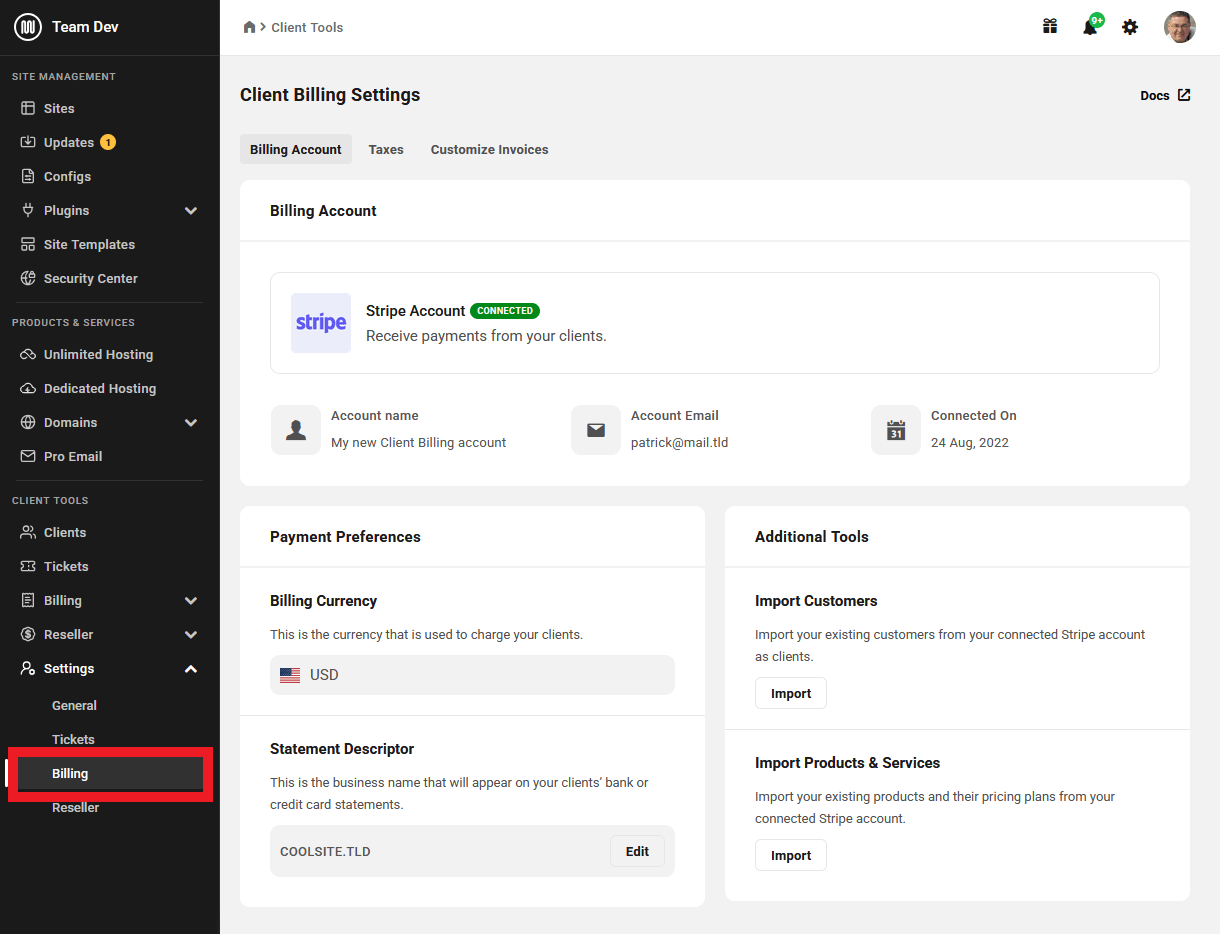Click the Client Tools breadcrumb
The height and width of the screenshot is (934, 1220).
click(x=307, y=27)
